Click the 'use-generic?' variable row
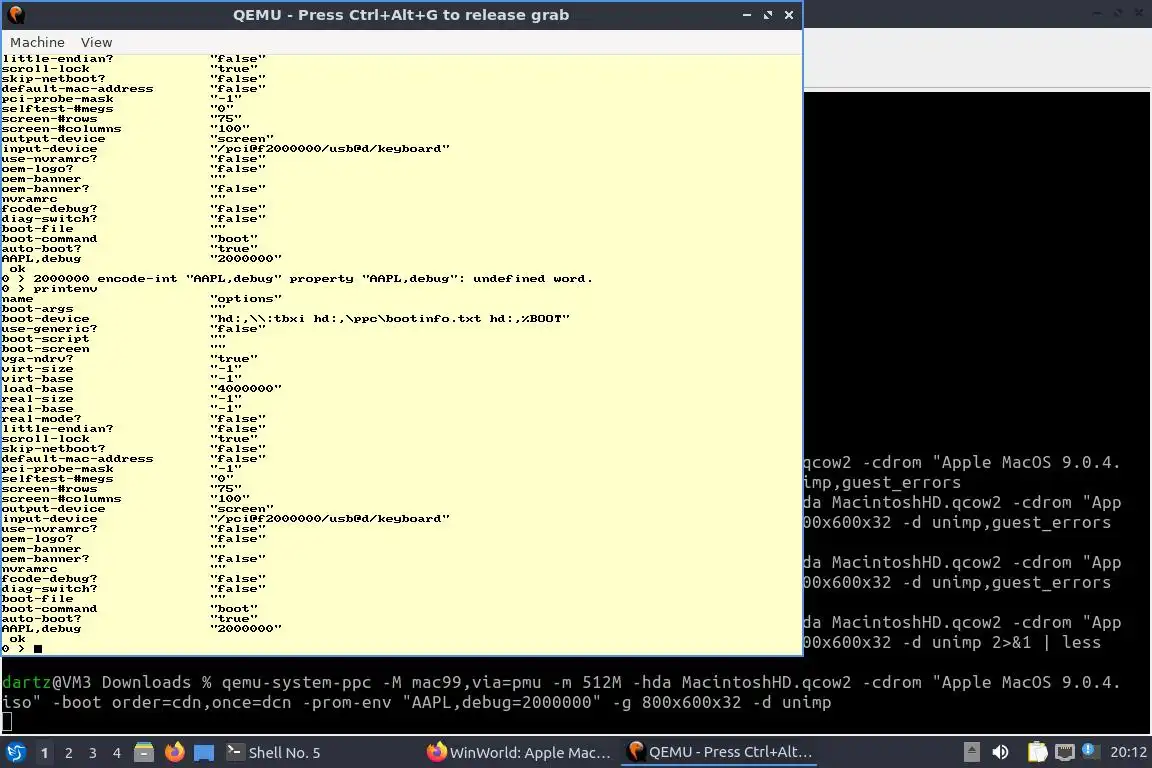1152x768 pixels. pos(134,329)
